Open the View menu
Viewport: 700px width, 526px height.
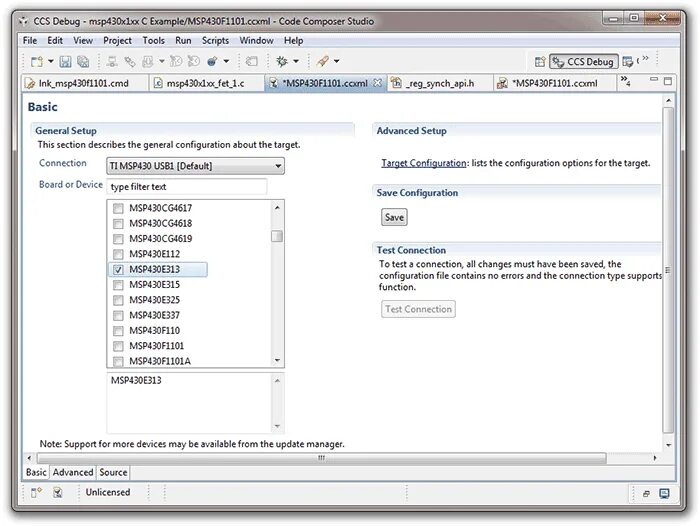tap(83, 40)
